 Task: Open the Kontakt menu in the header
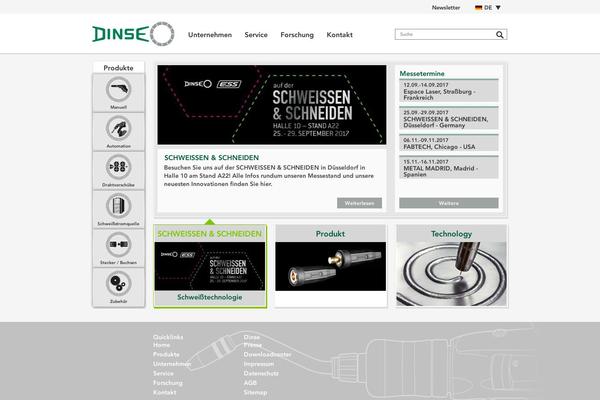click(x=339, y=35)
